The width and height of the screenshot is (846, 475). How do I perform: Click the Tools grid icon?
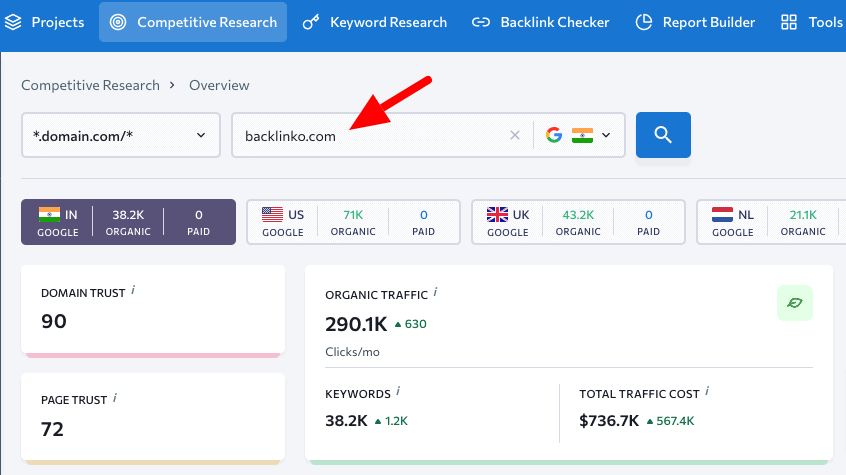pyautogui.click(x=789, y=22)
